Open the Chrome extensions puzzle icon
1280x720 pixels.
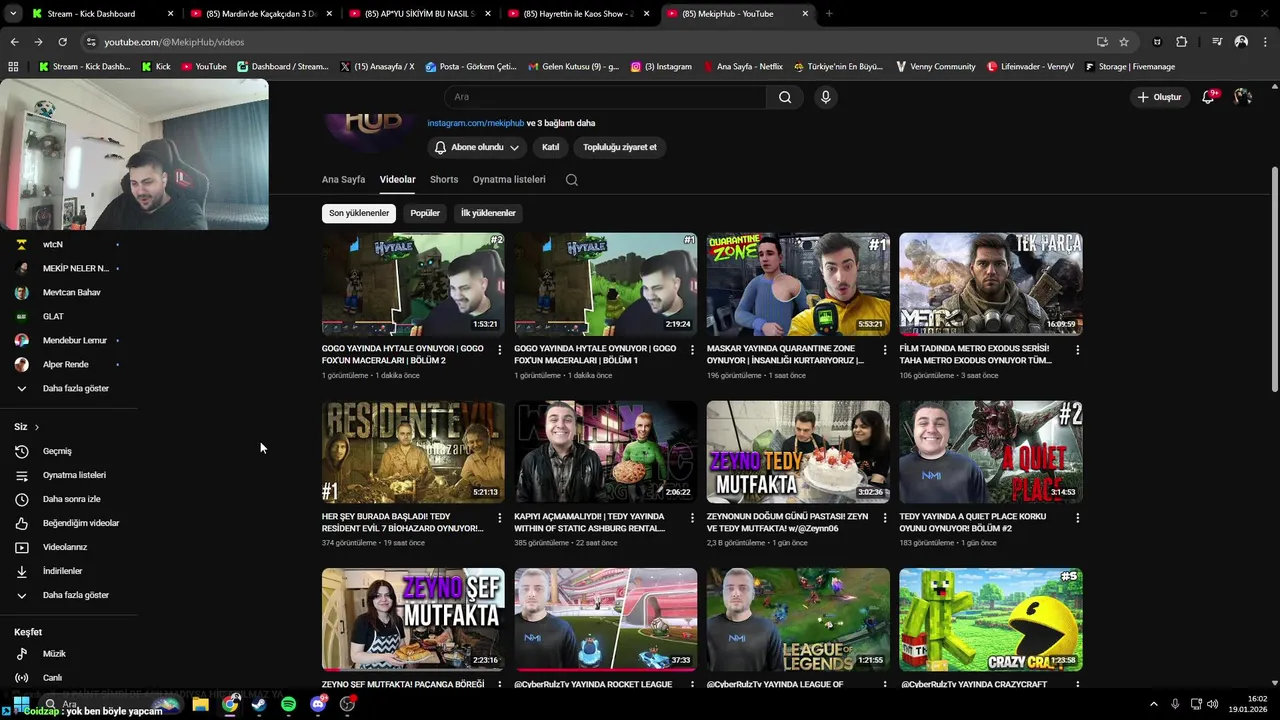(1182, 42)
